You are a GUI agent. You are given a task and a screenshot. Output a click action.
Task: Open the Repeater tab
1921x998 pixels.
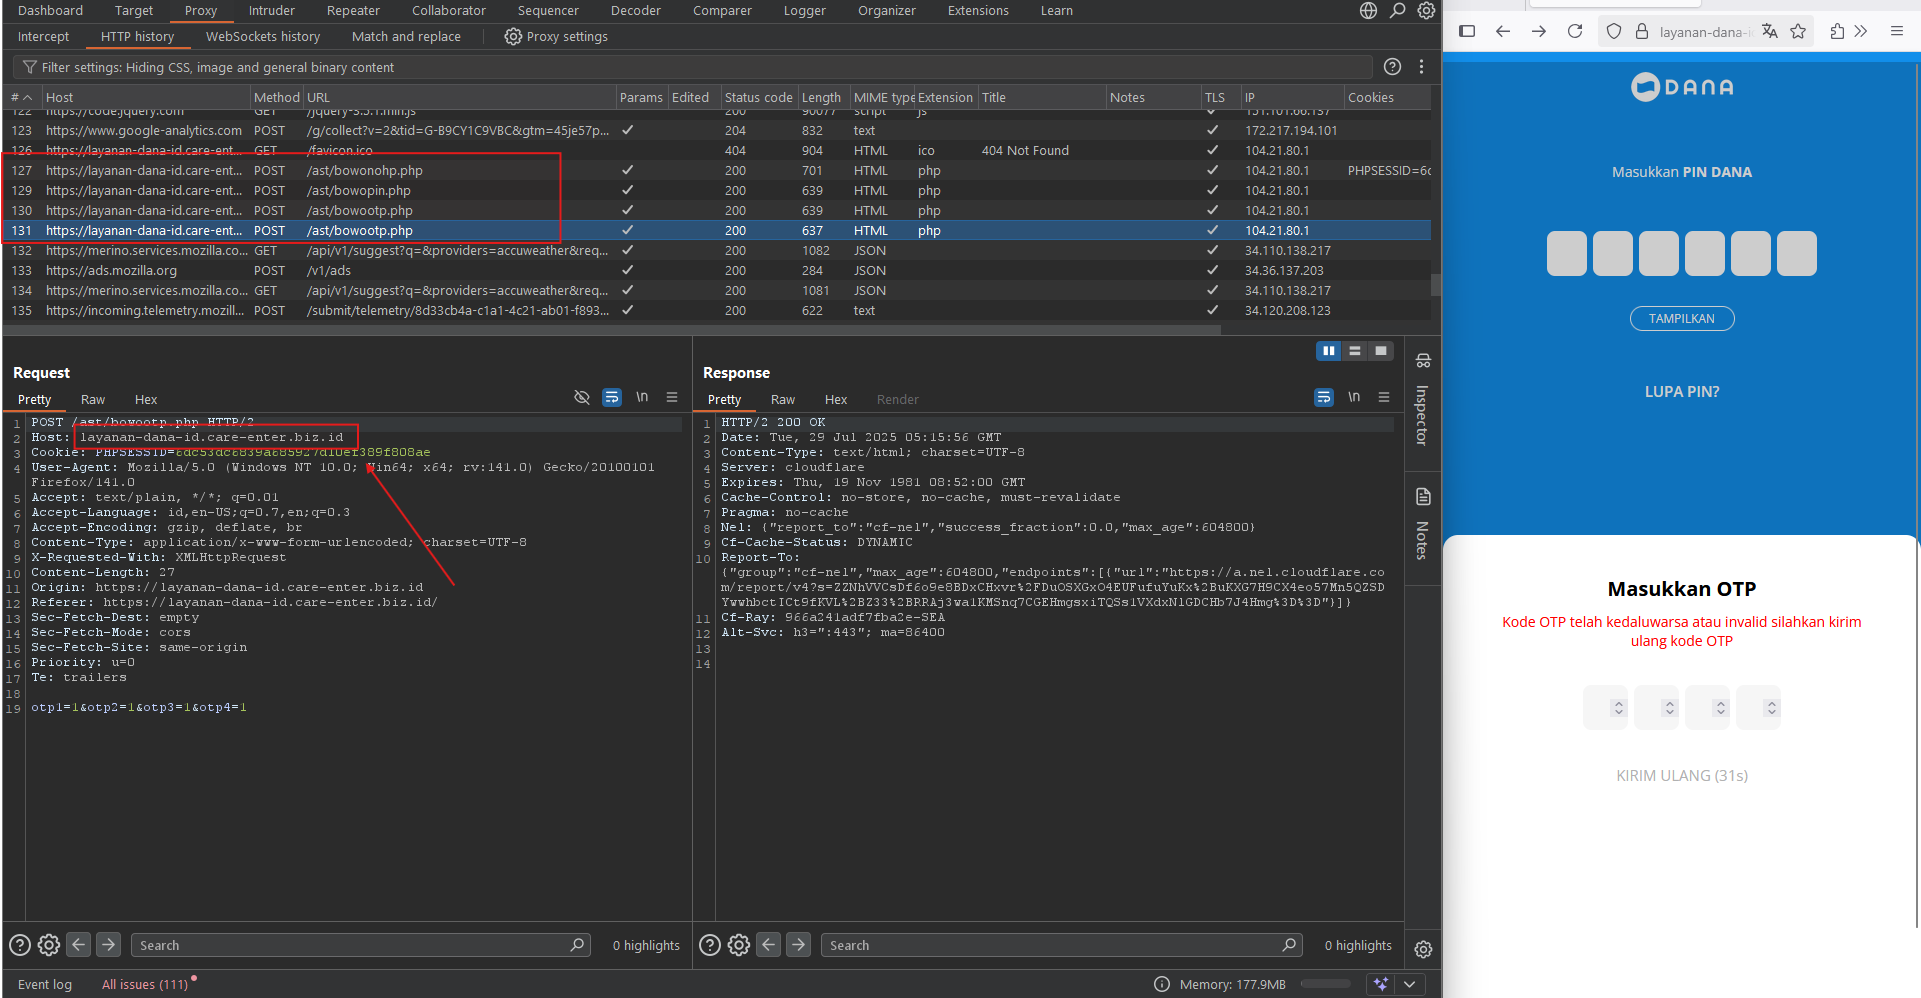pos(353,10)
